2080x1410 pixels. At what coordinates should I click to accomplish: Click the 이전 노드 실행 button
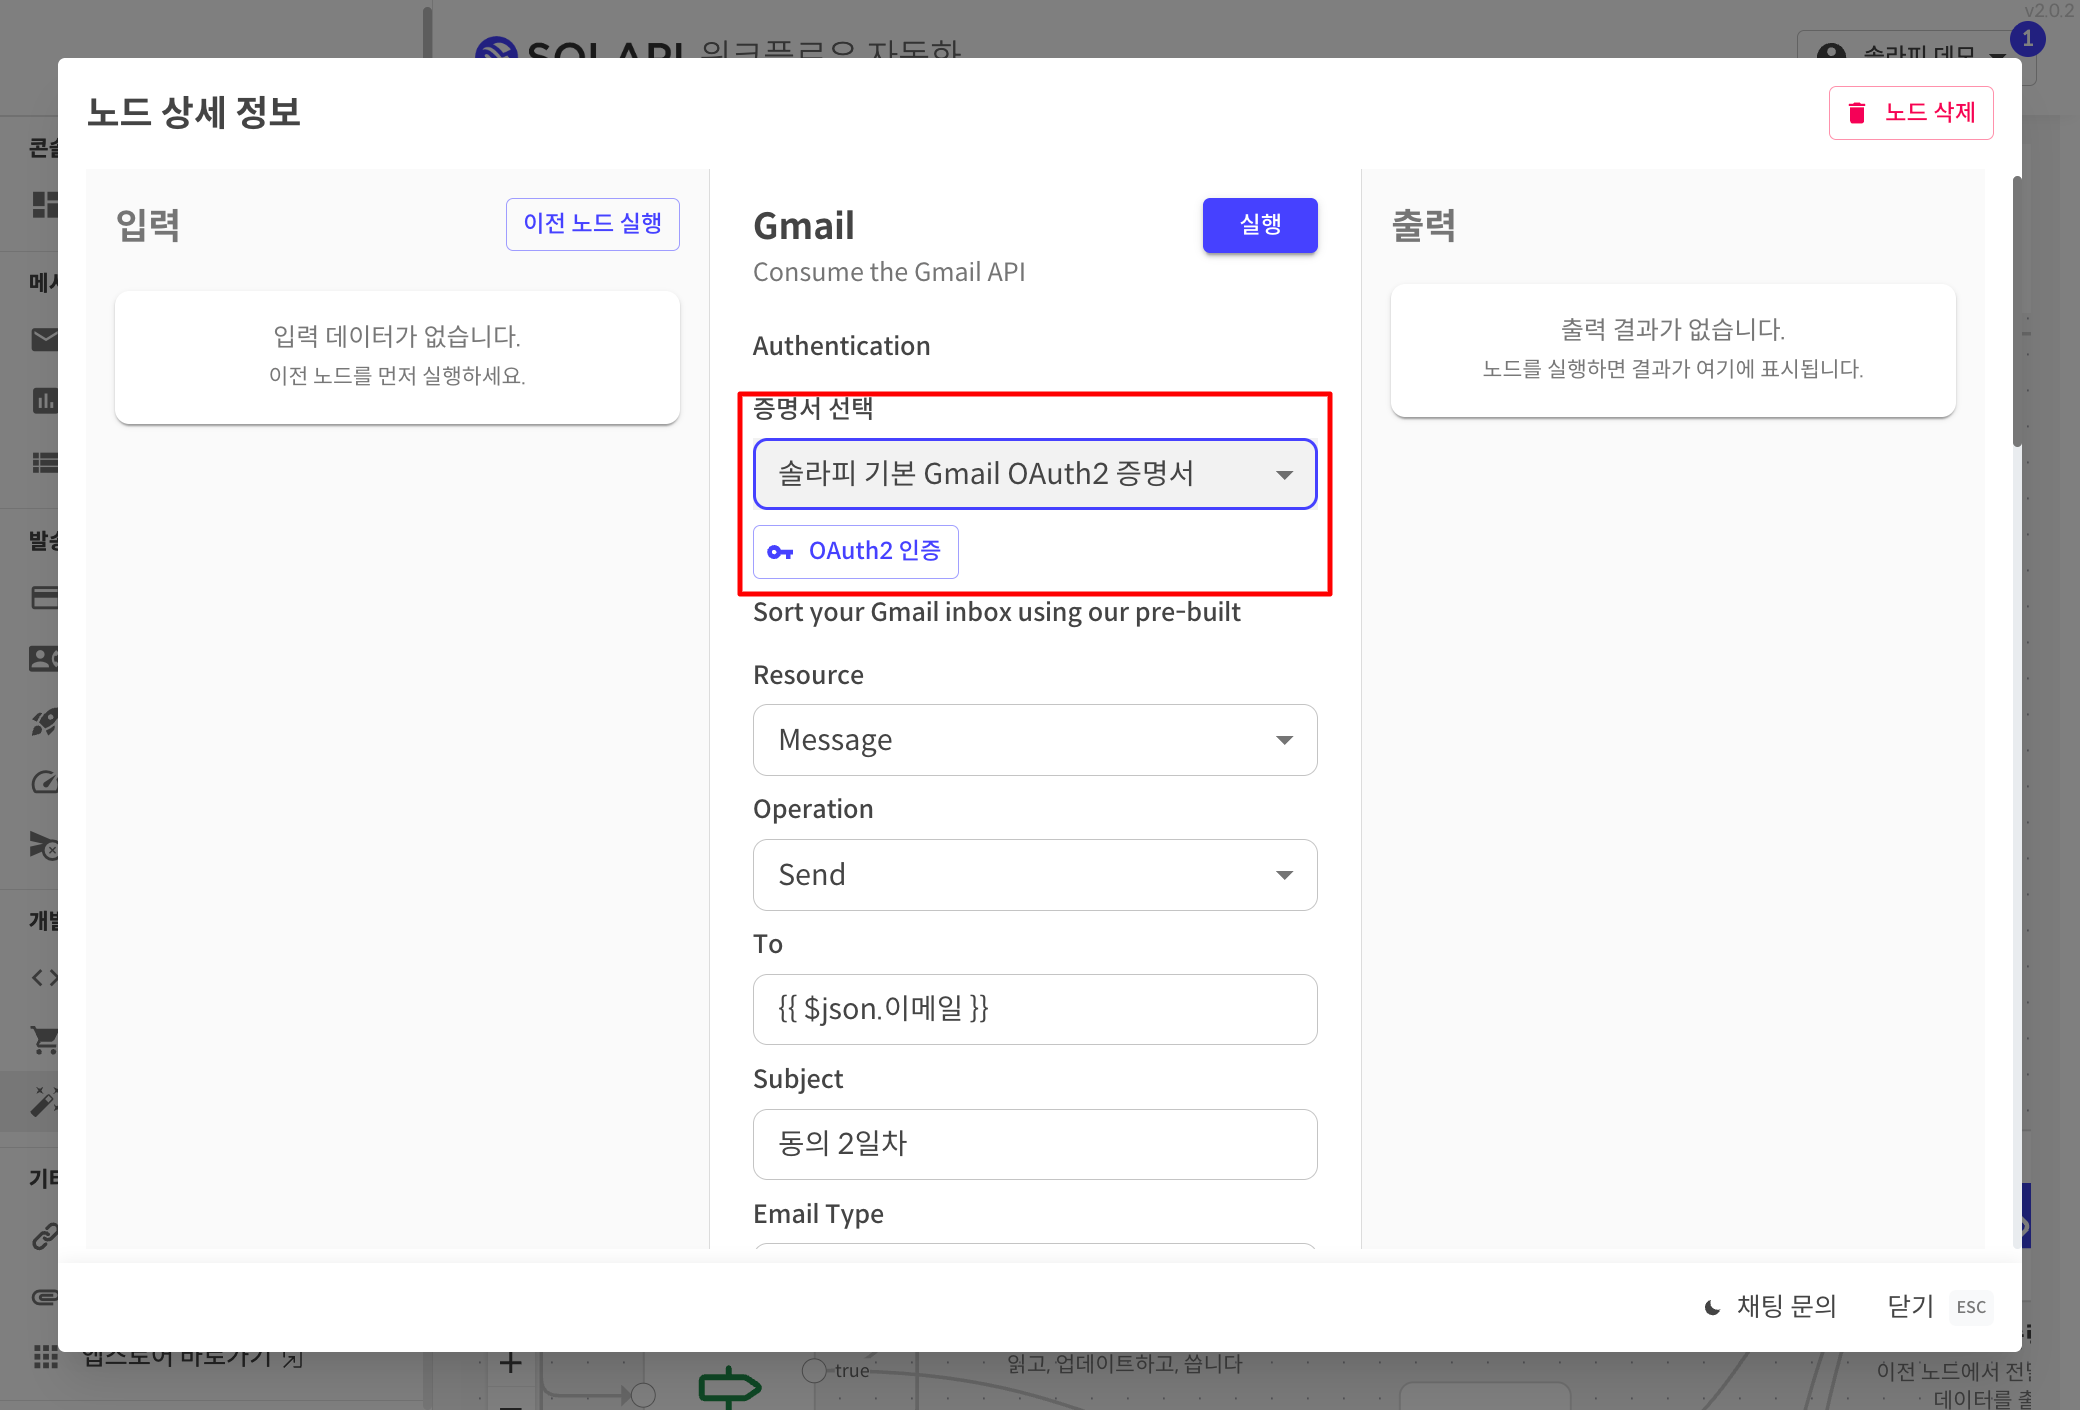click(592, 224)
